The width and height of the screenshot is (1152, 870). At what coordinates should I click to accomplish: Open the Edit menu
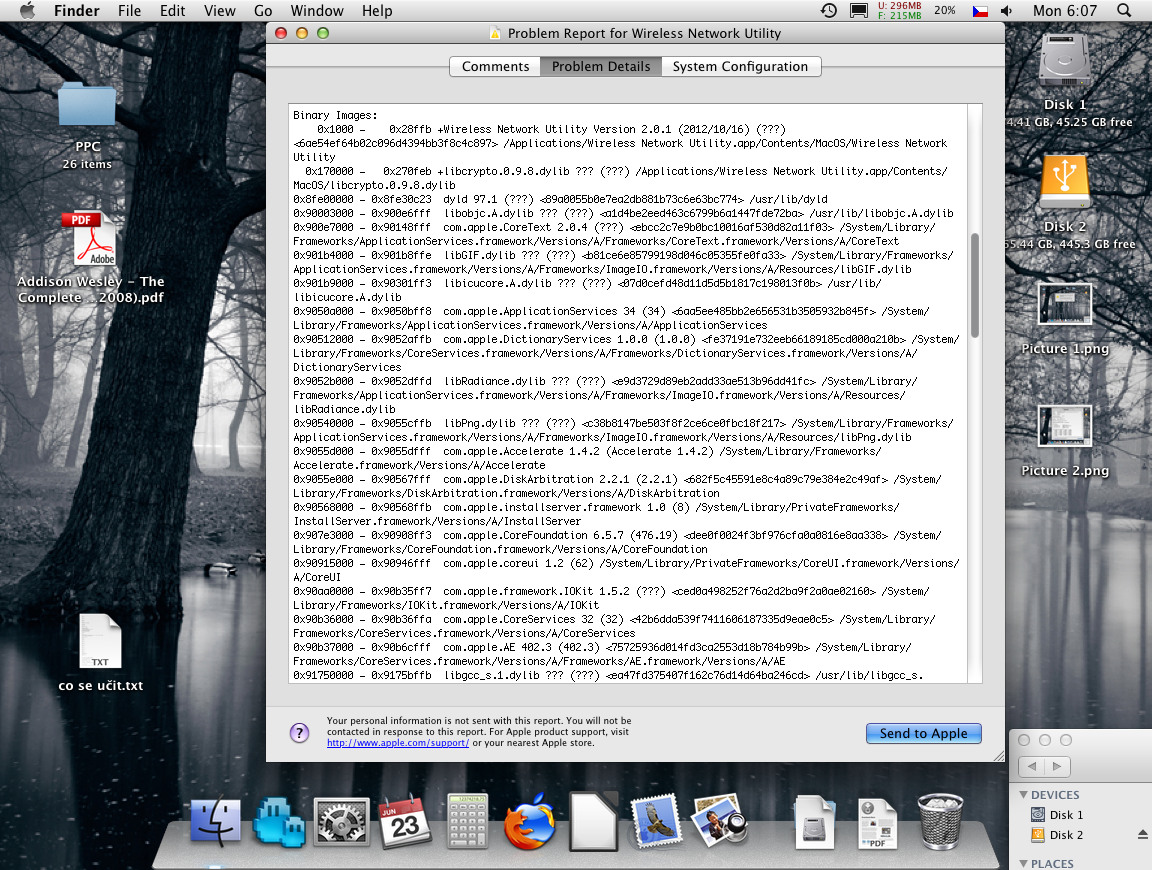tap(173, 10)
